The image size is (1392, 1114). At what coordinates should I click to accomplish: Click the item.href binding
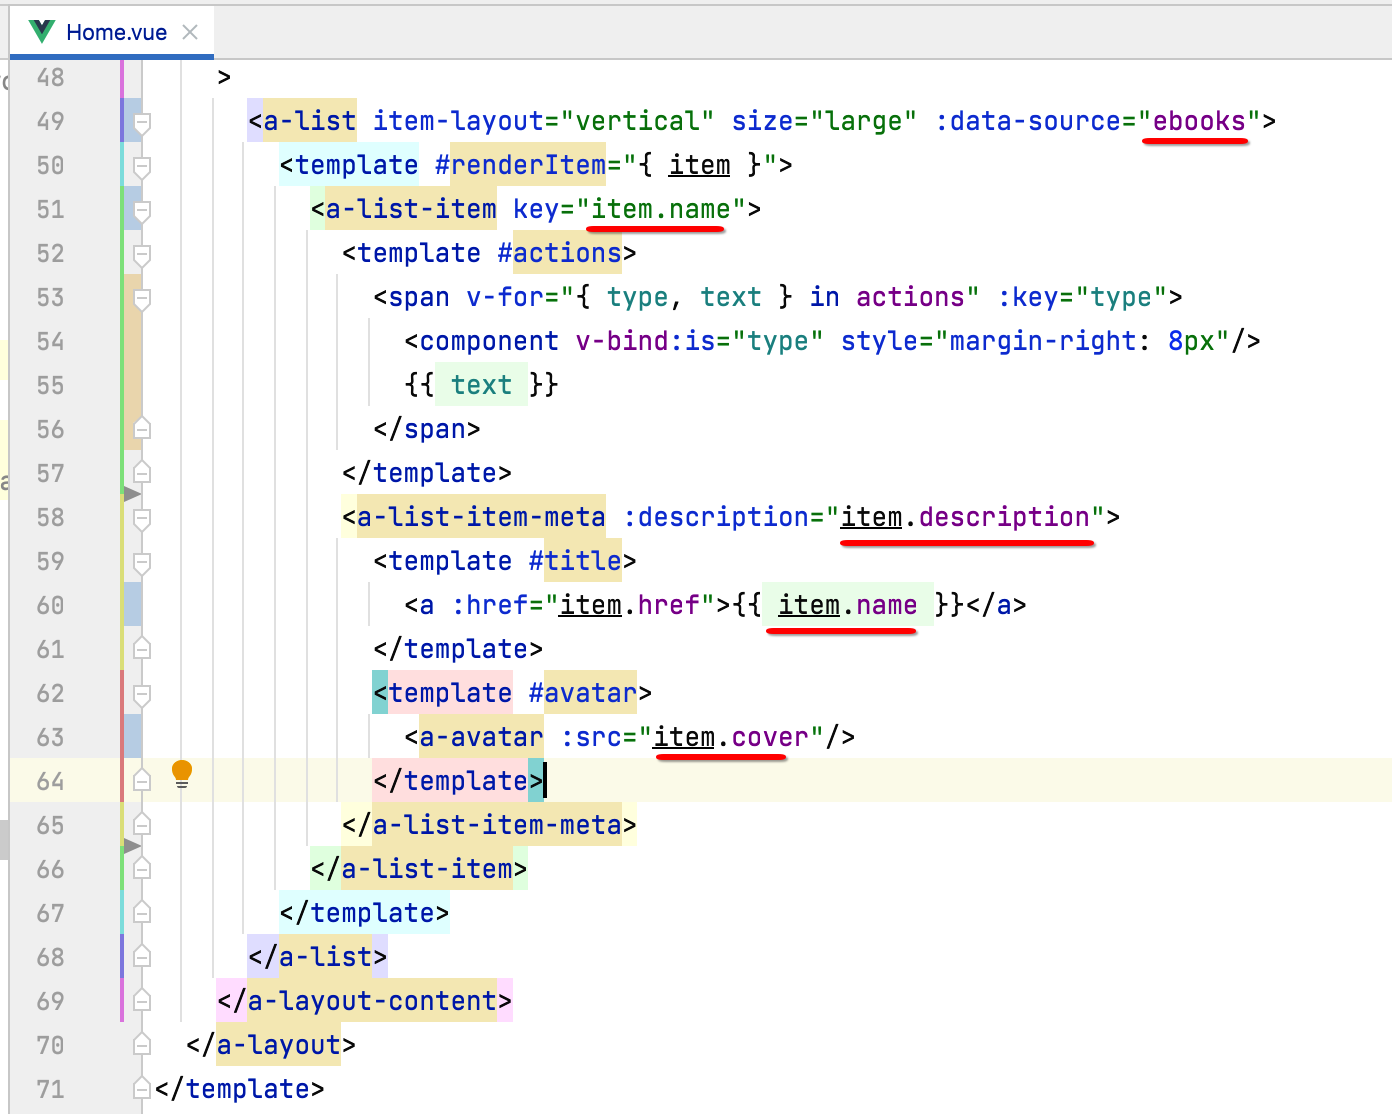[x=629, y=606]
